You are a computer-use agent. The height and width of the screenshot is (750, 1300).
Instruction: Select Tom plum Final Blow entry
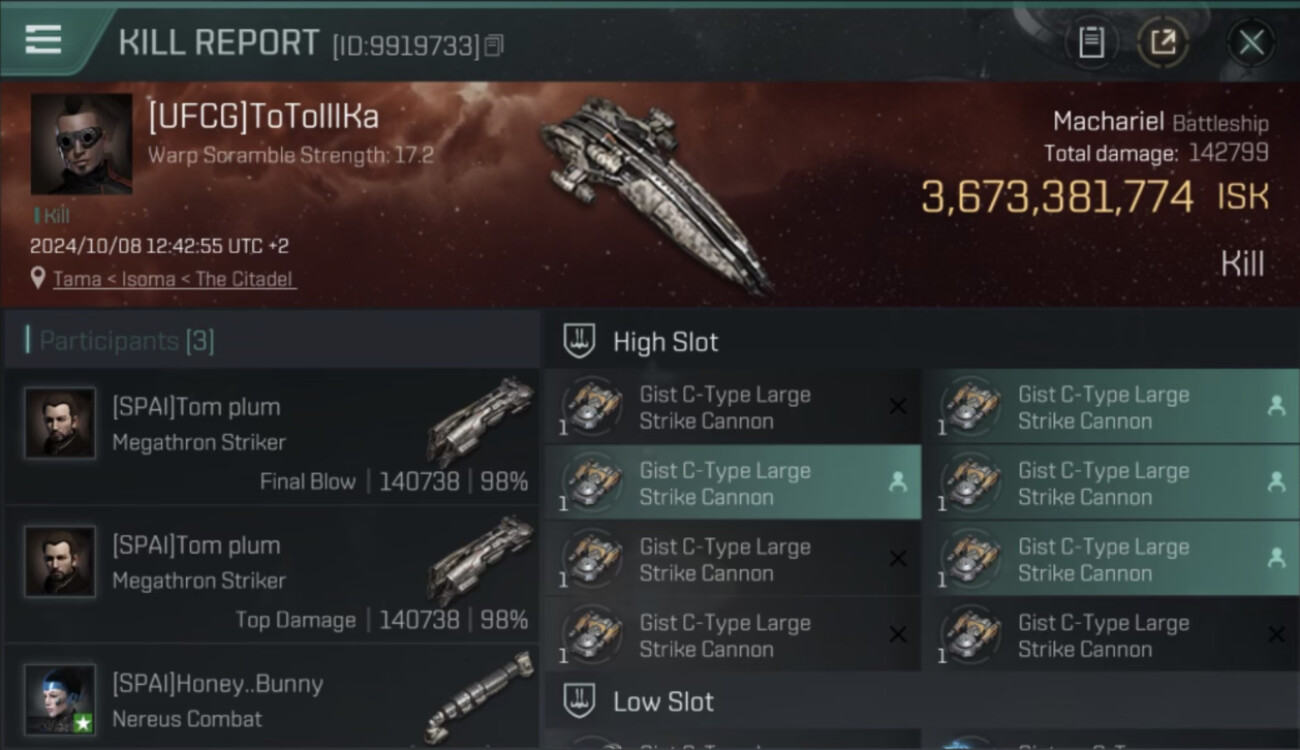coord(272,437)
